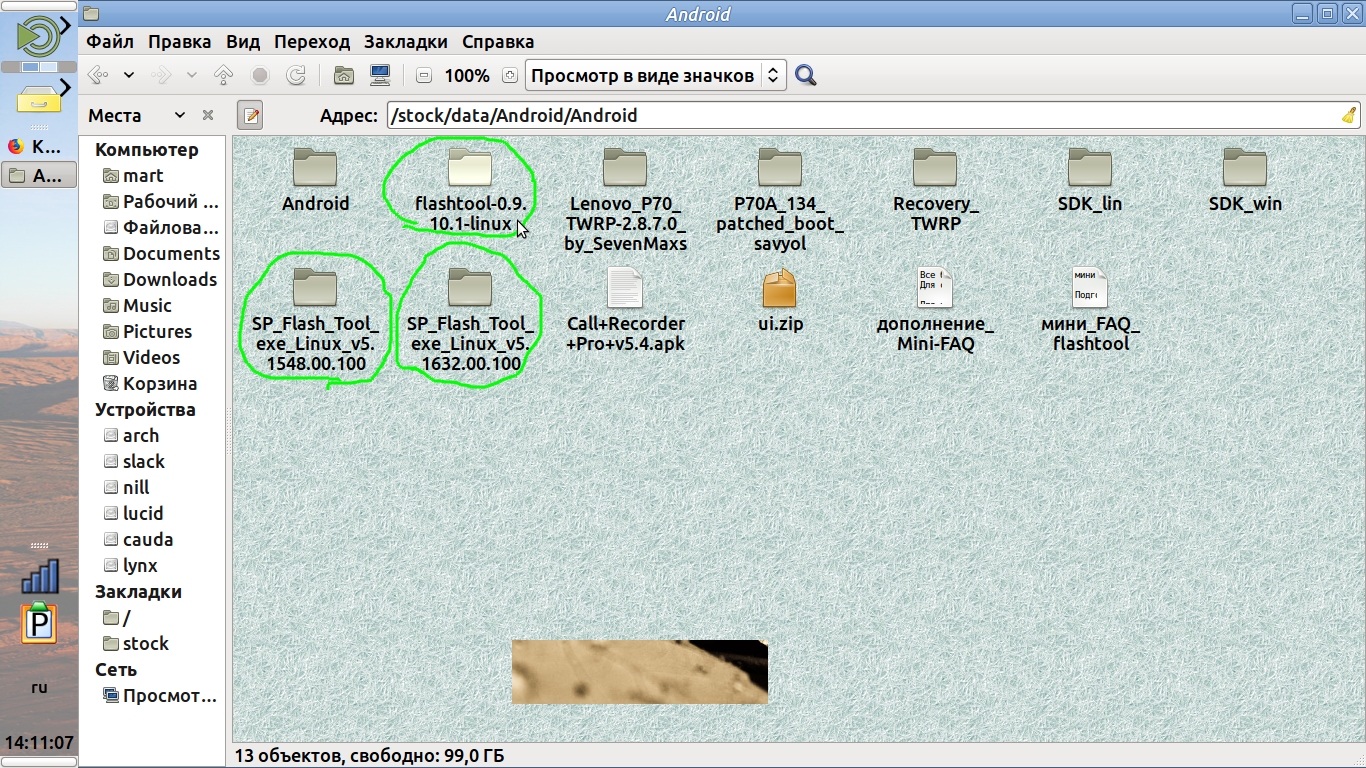
Task: Open the Справка menu
Action: 498,42
